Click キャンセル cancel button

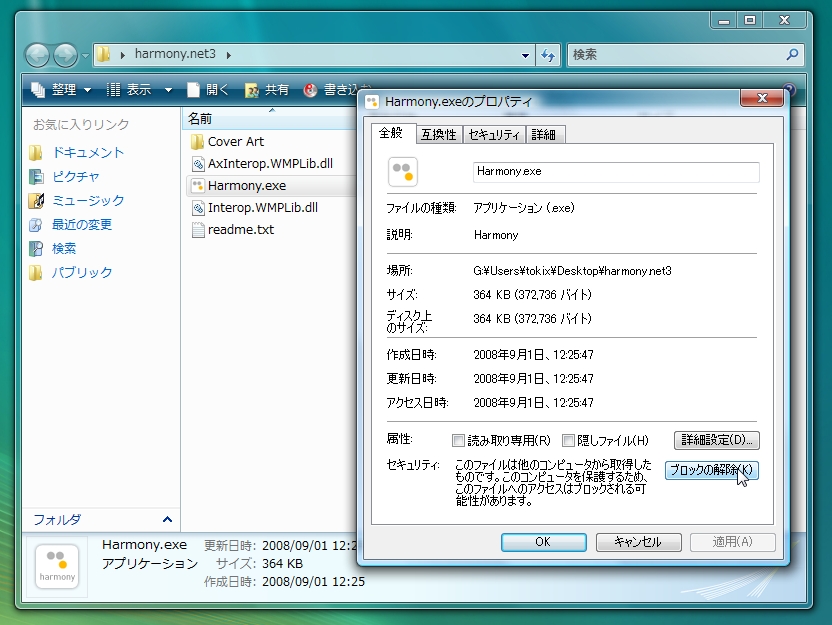point(638,542)
